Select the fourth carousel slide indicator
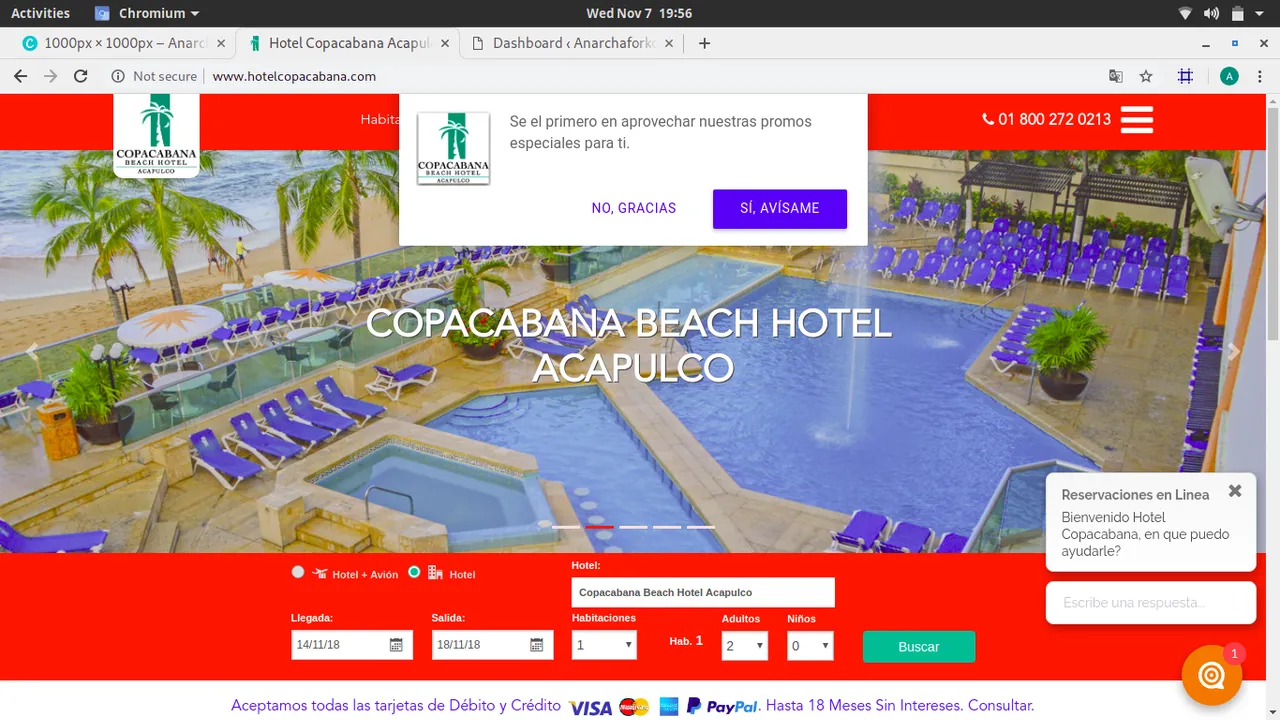 click(667, 526)
